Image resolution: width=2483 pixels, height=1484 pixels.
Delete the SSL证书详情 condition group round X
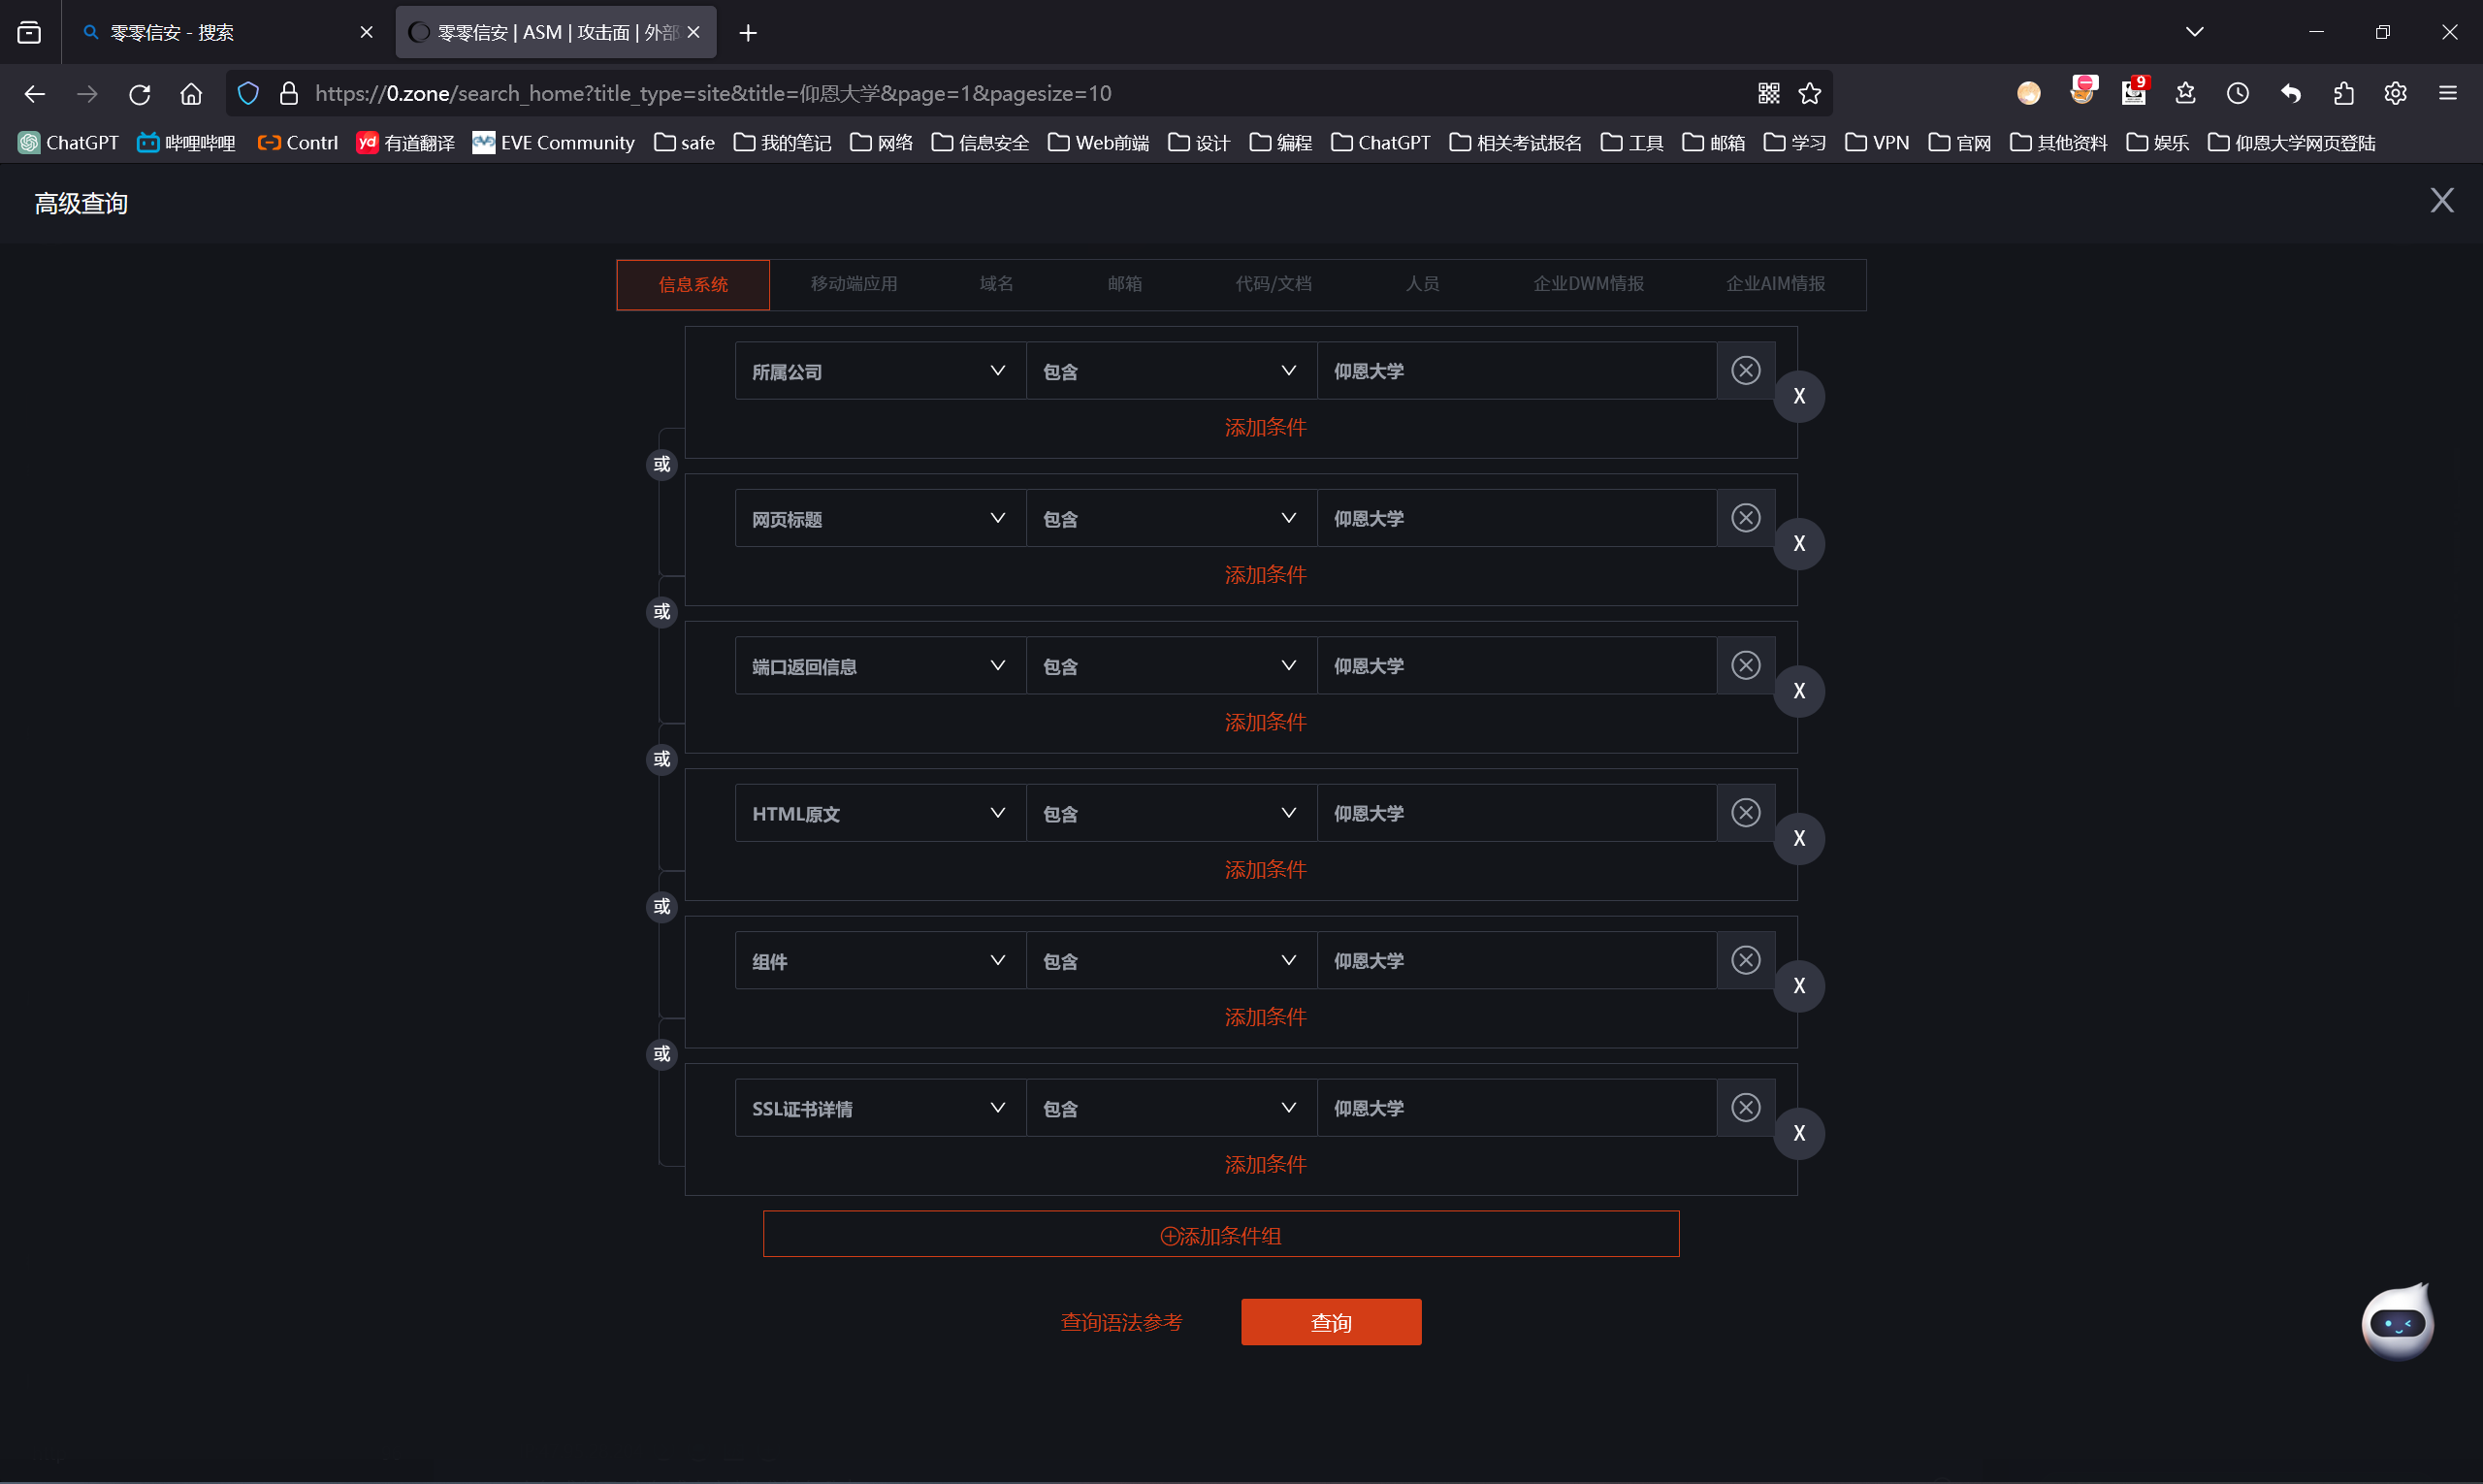click(1798, 1133)
